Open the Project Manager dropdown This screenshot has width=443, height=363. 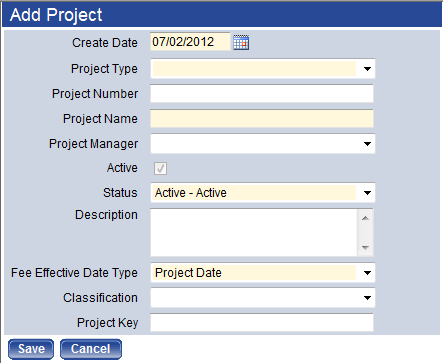(263, 144)
